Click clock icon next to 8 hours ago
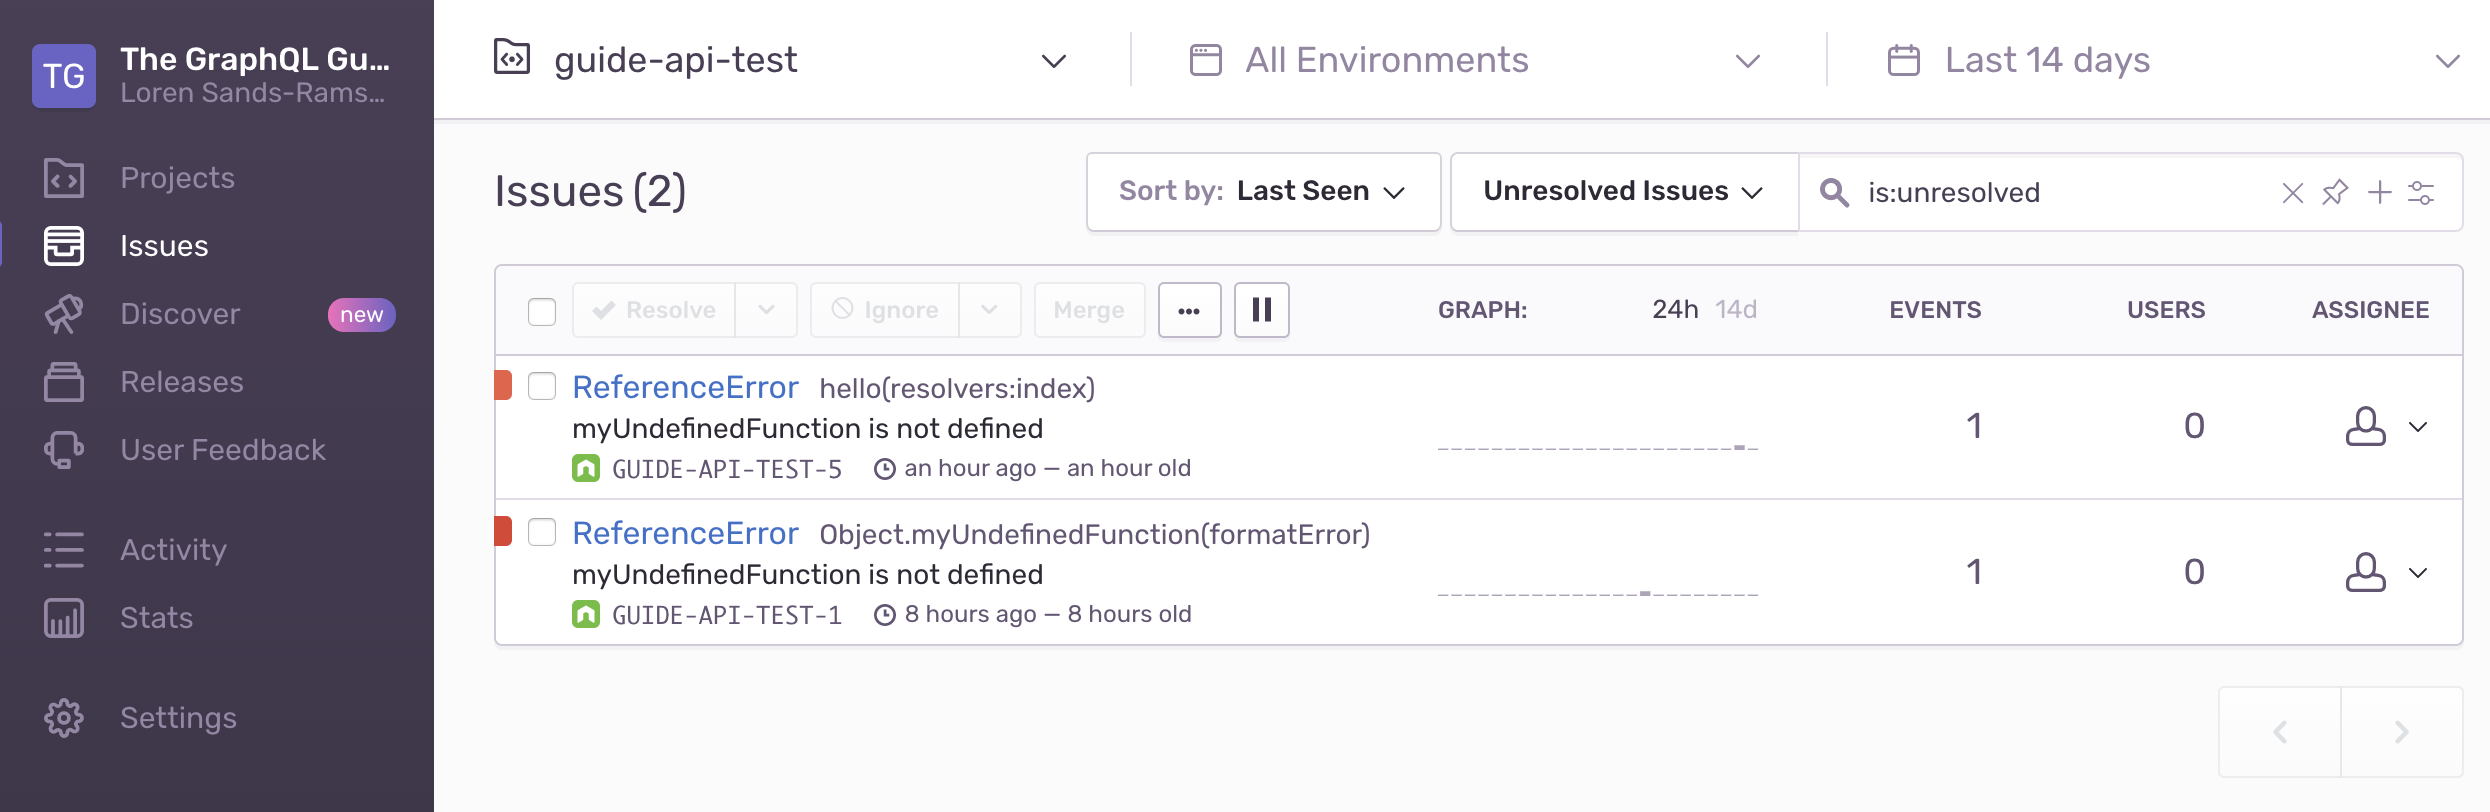This screenshot has height=812, width=2490. coord(885,615)
